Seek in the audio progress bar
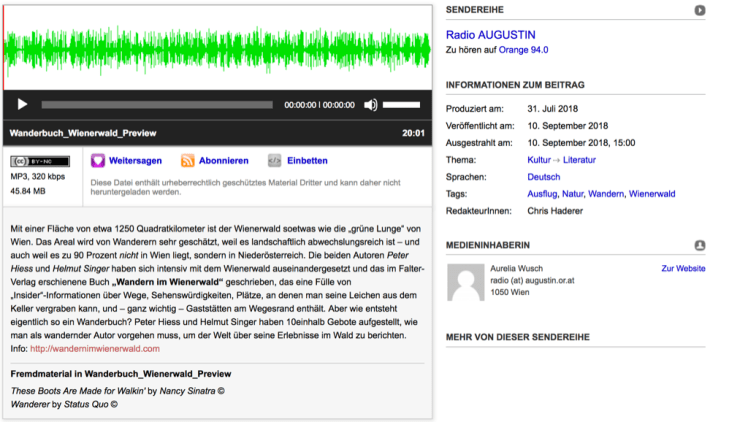This screenshot has height=422, width=748. click(x=159, y=104)
